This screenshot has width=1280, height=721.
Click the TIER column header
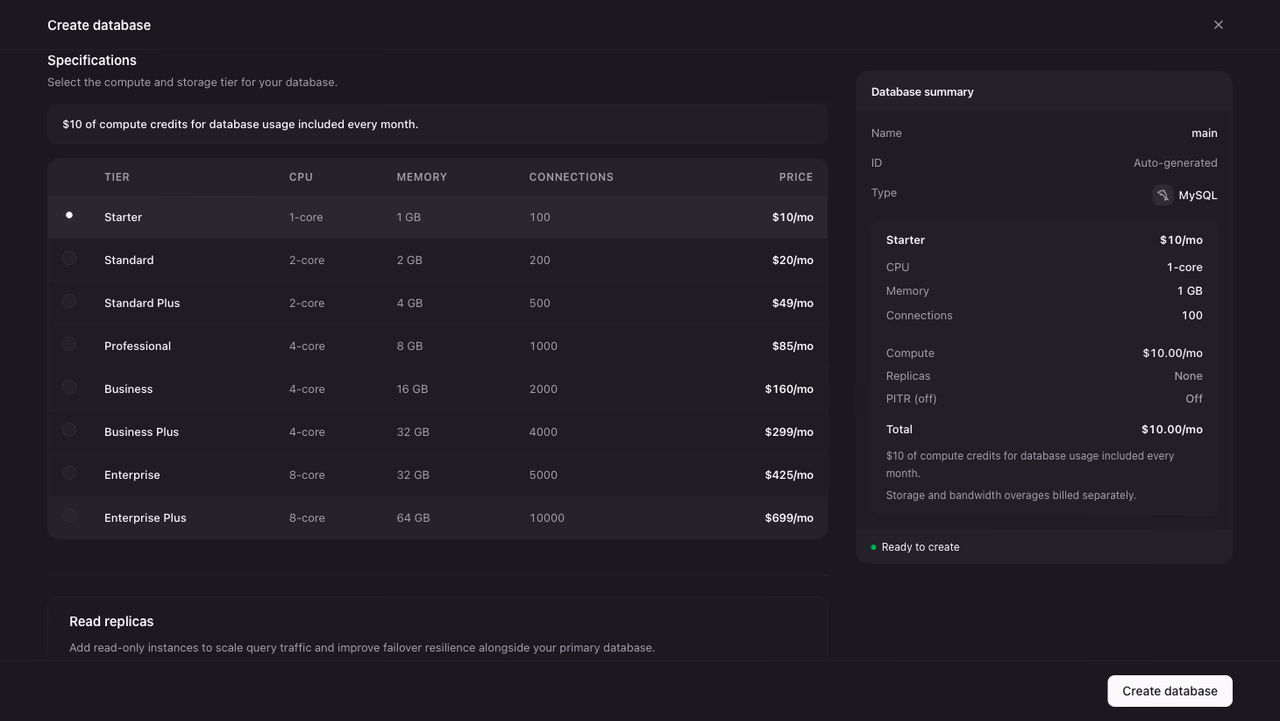coord(117,177)
